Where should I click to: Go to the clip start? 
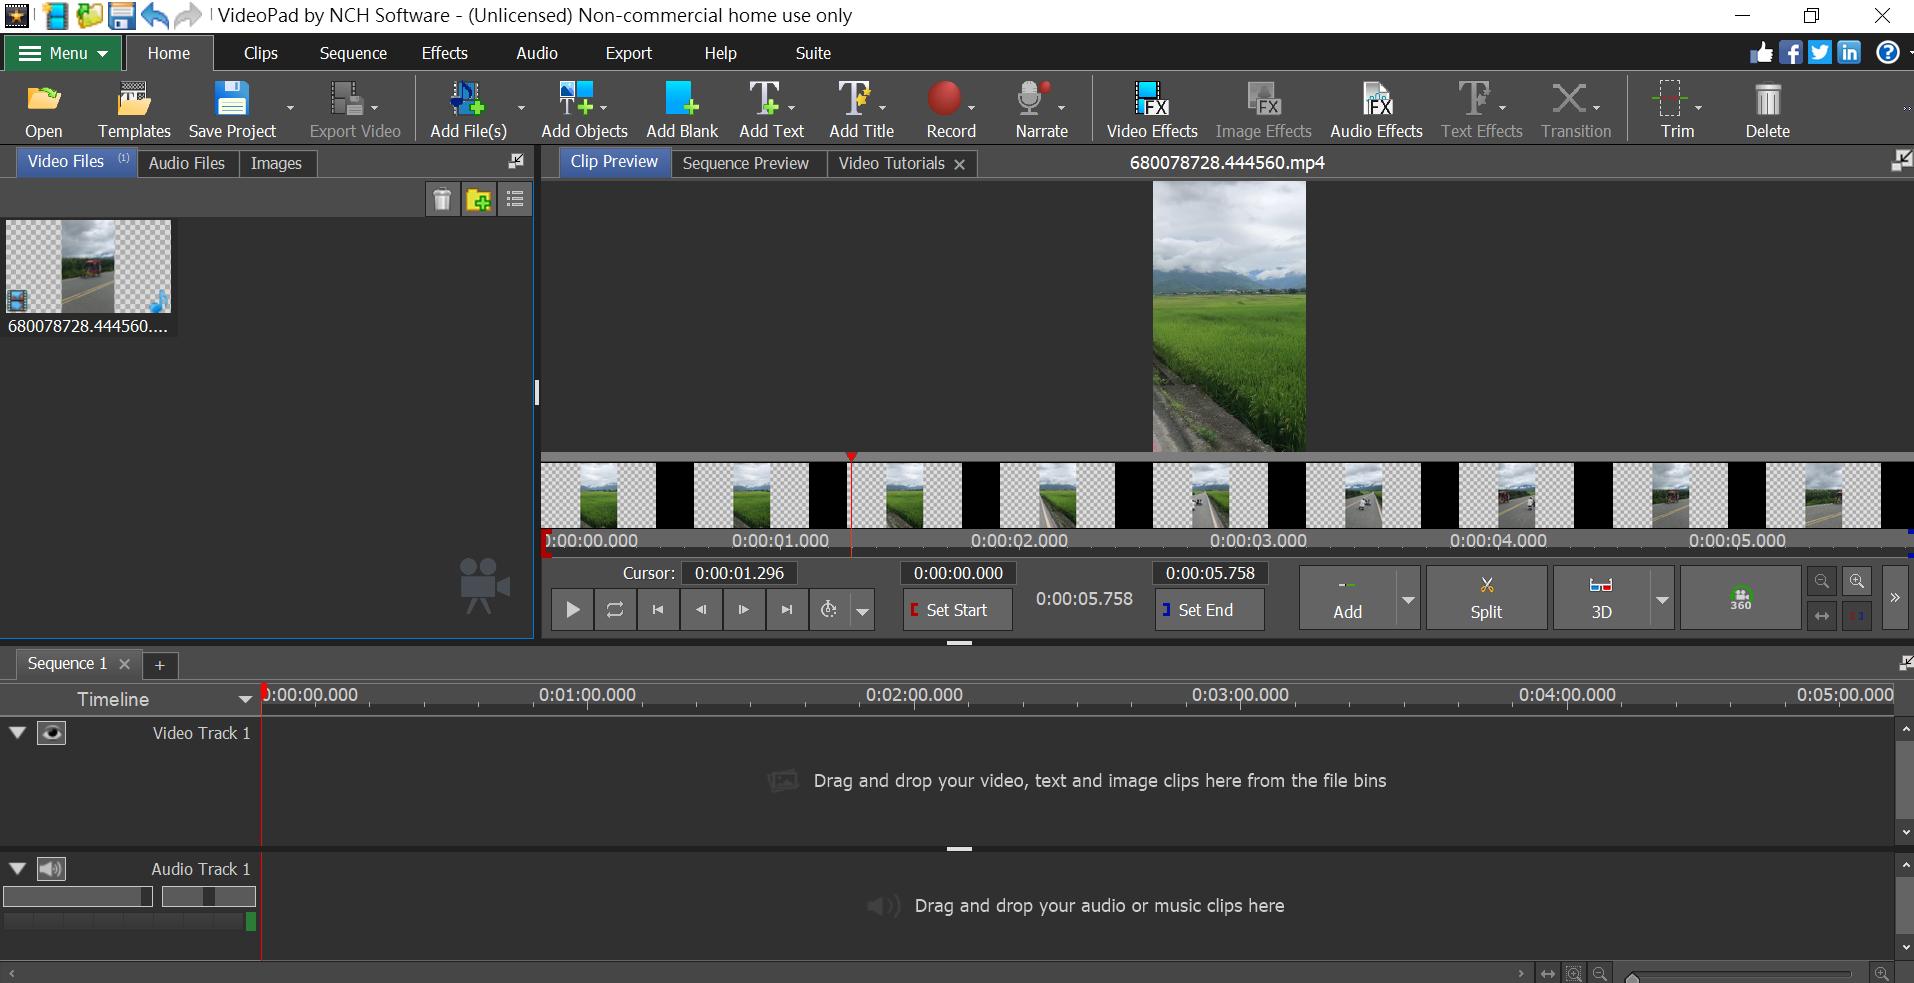[x=658, y=609]
